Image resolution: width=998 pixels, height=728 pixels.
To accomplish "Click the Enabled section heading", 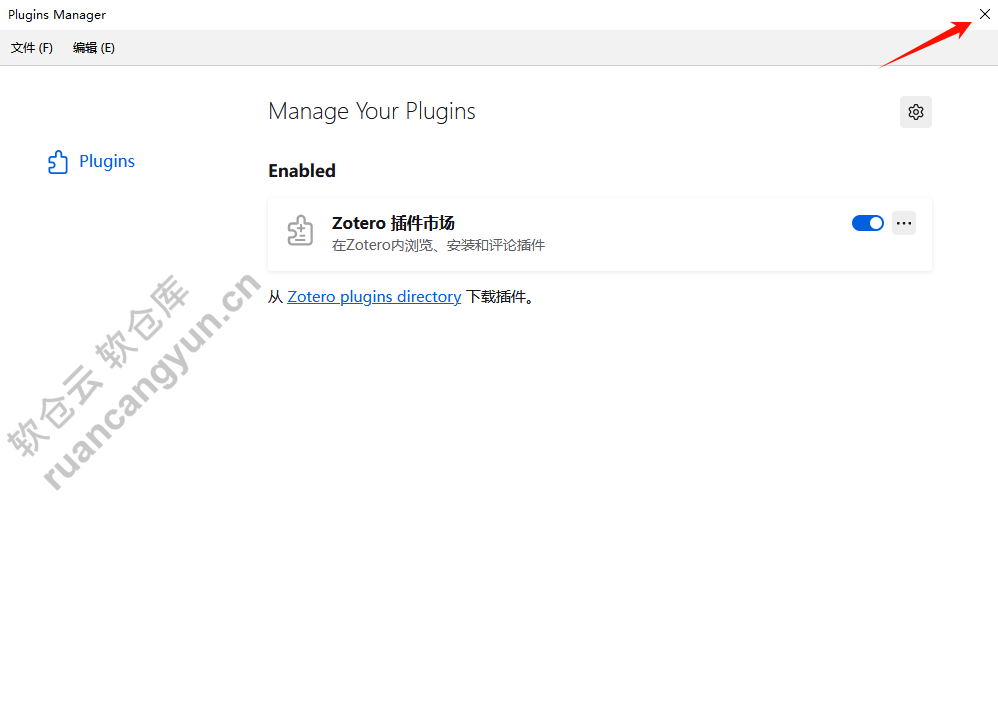I will pos(302,171).
